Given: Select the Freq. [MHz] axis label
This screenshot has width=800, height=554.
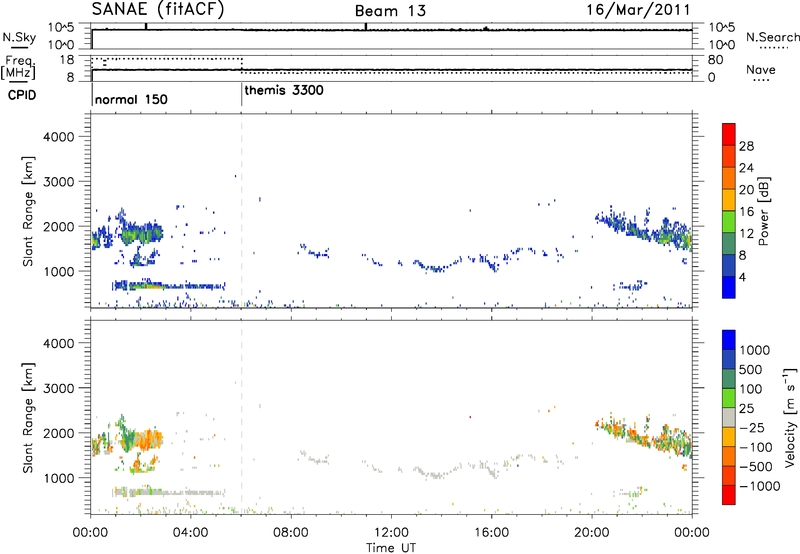Looking at the screenshot, I should tap(18, 68).
